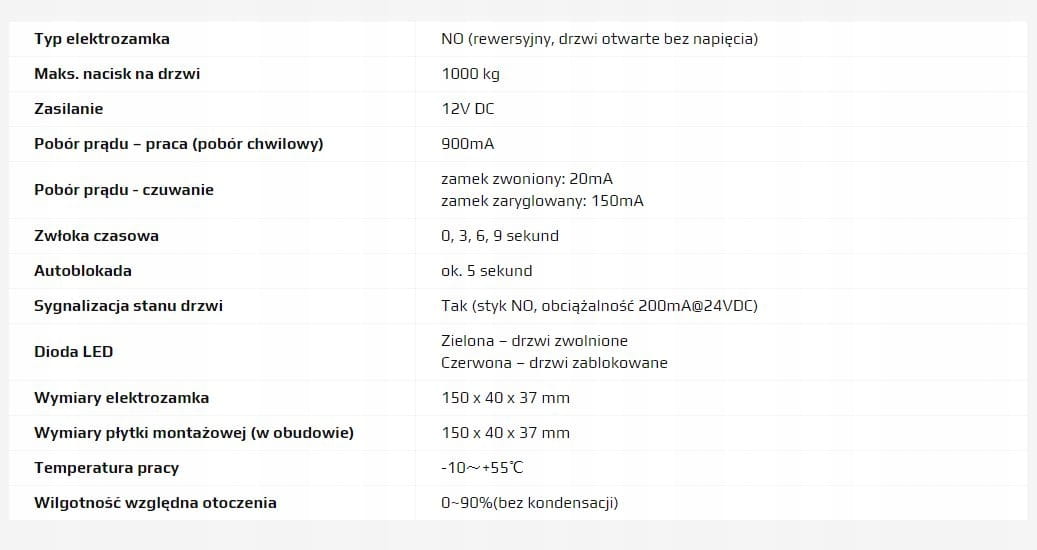The image size is (1037, 550).
Task: Click 'Pobór prądu – praca (pobór chwilowy)' label
Action: click(178, 143)
